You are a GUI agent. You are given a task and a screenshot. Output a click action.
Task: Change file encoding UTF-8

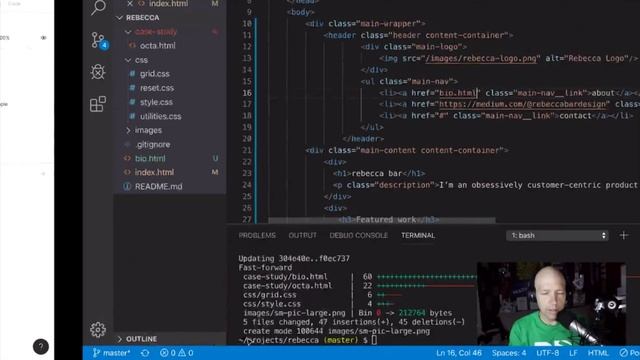pos(547,353)
